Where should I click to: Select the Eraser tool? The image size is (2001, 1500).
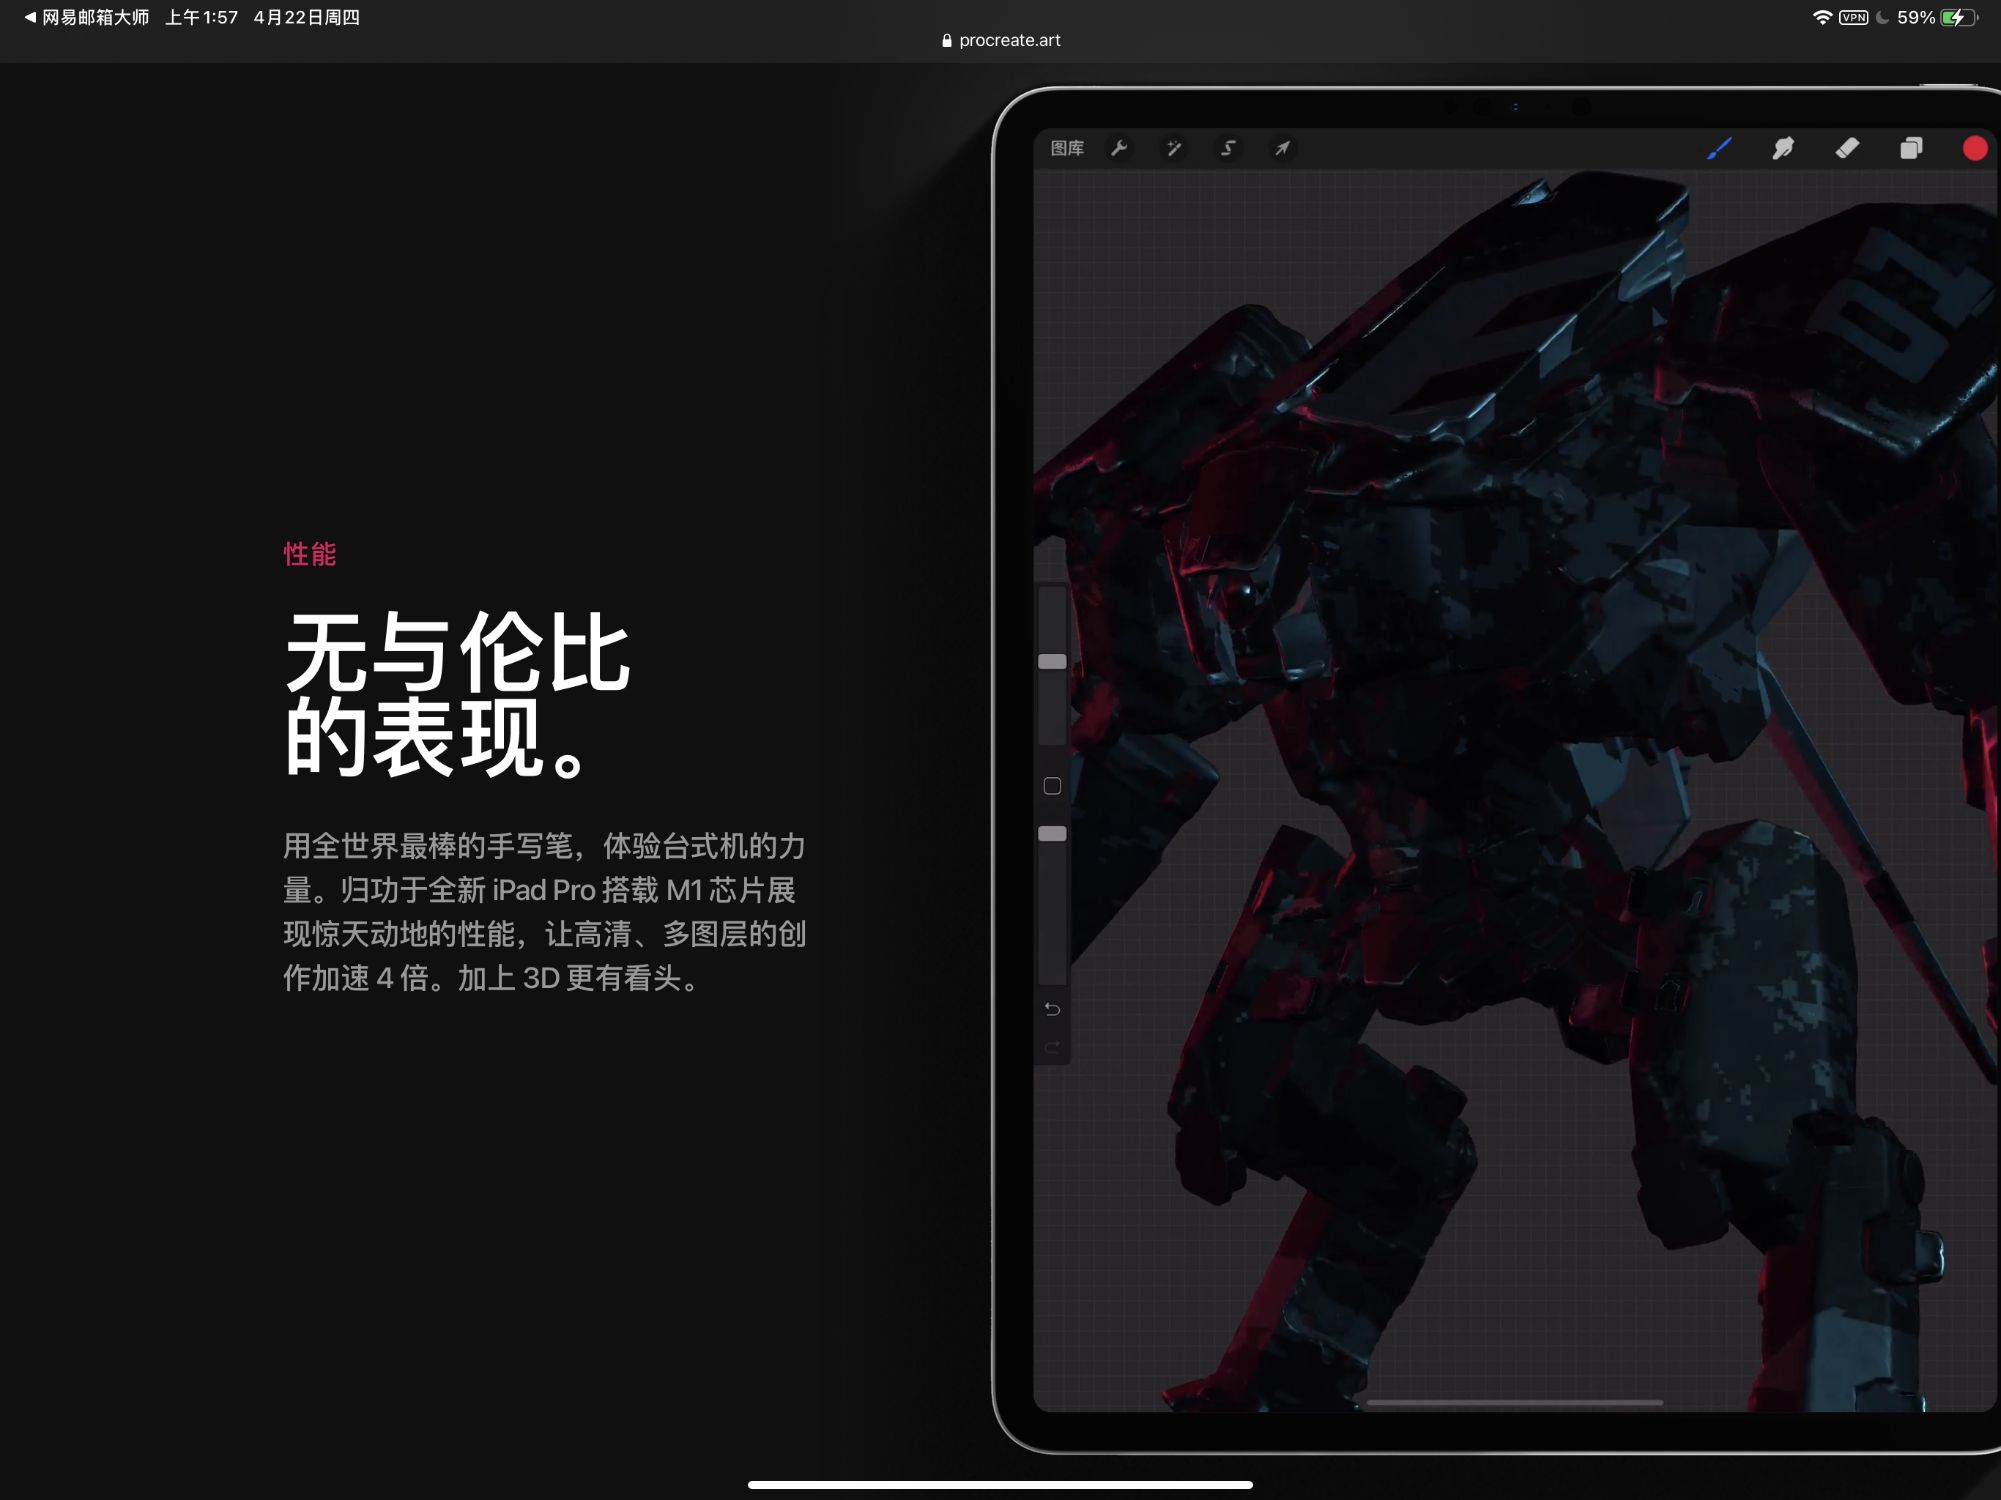pos(1847,148)
